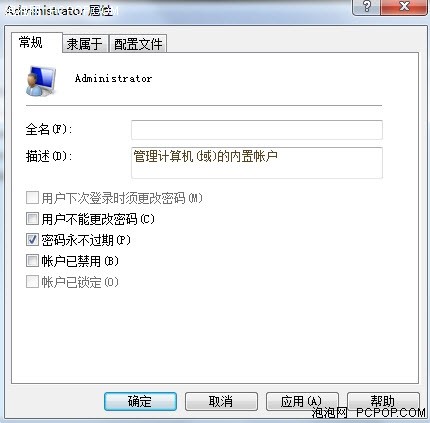Open the 配置文件 tab
Screen dimensions: 430x423
tap(138, 44)
